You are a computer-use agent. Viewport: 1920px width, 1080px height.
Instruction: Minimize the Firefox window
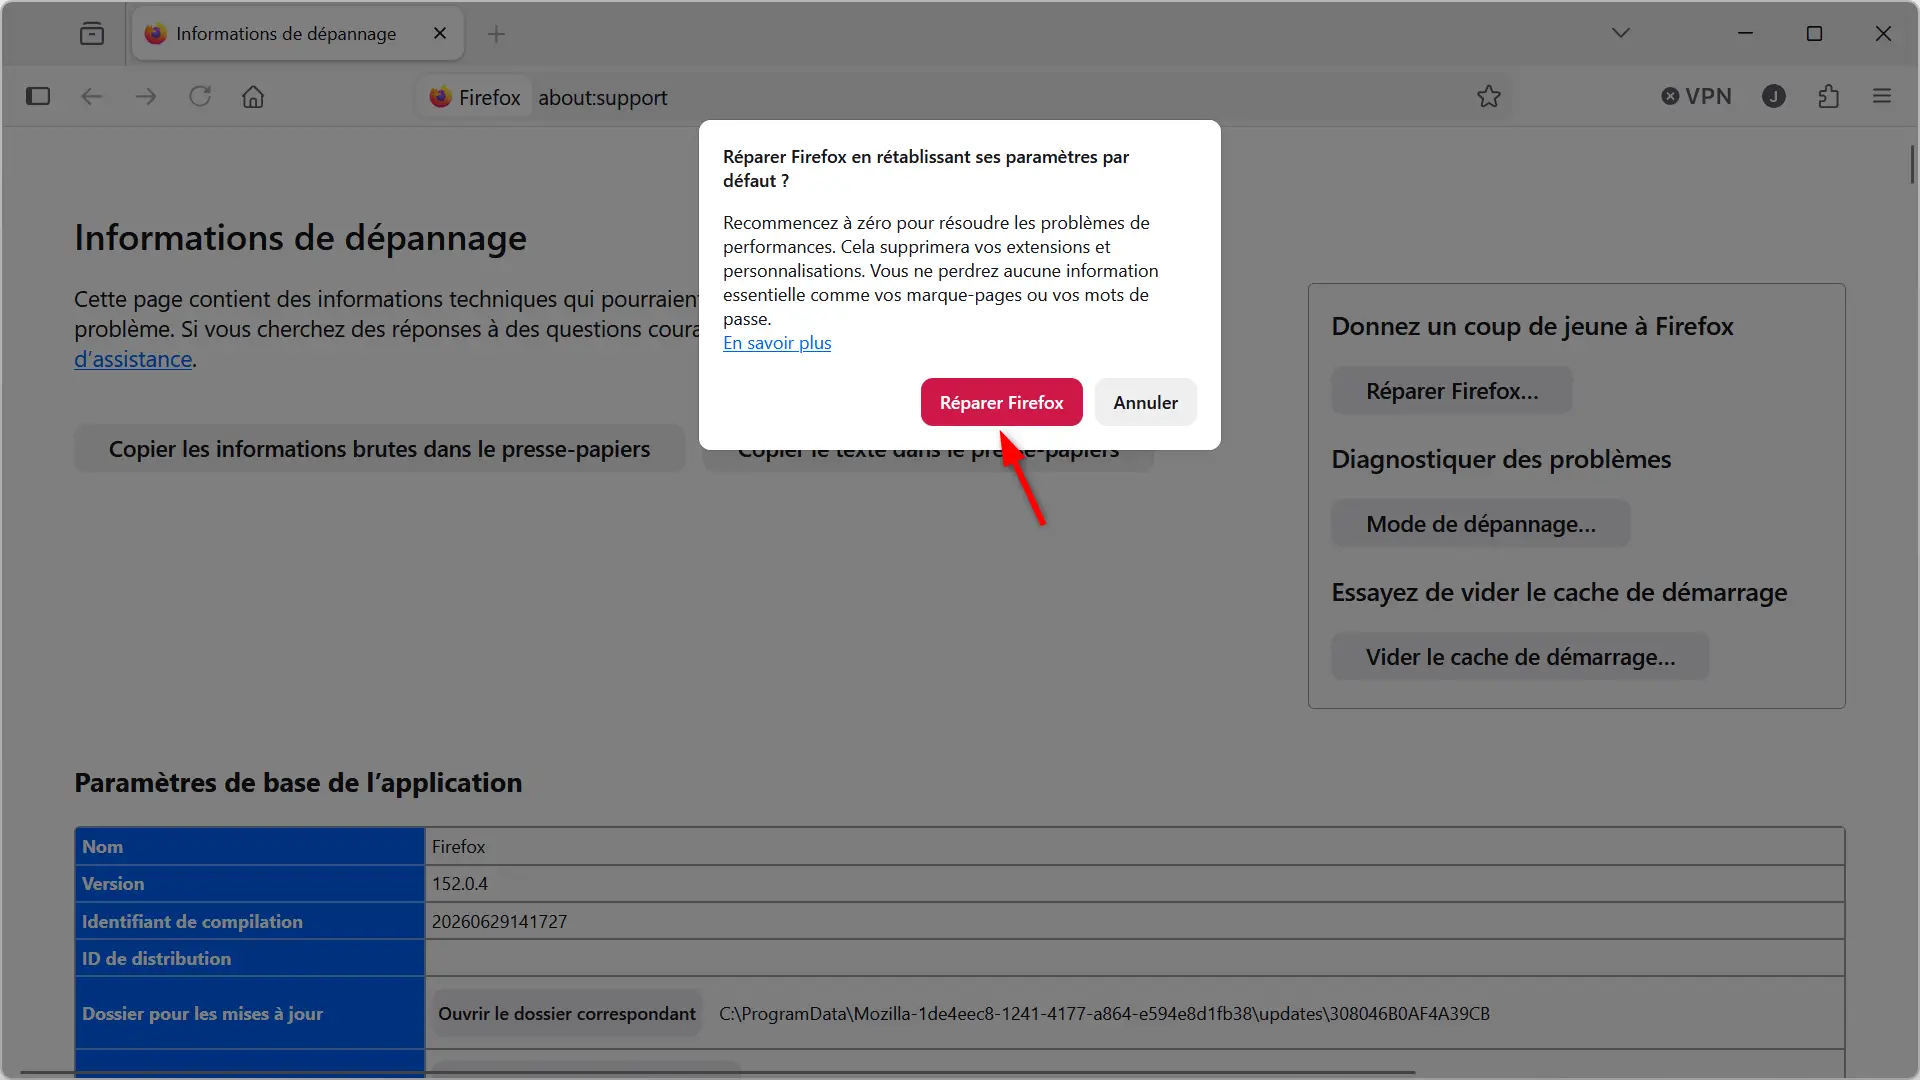[1745, 33]
